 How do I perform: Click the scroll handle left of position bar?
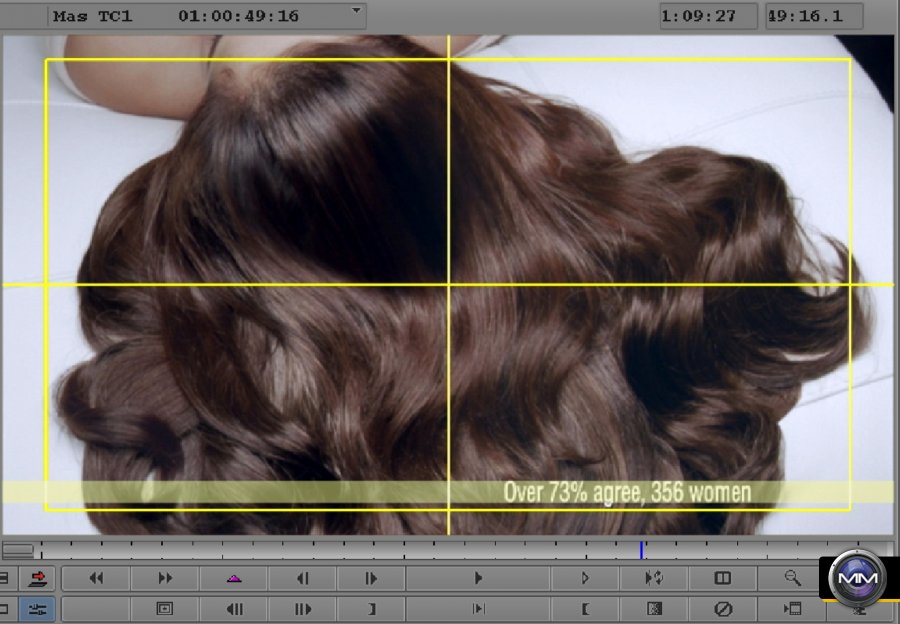(18, 551)
